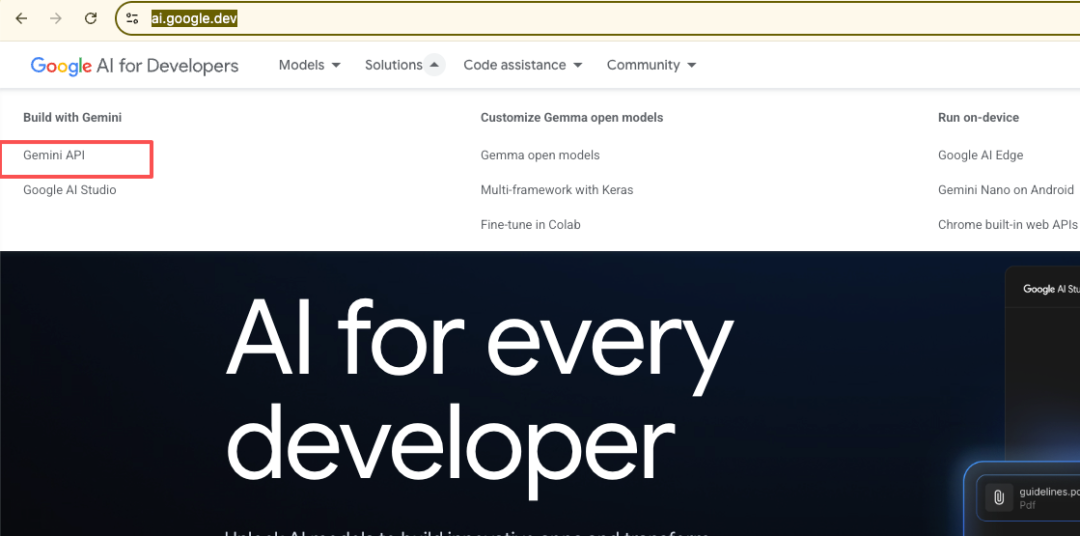Open Gemma open models link

pyautogui.click(x=540, y=155)
